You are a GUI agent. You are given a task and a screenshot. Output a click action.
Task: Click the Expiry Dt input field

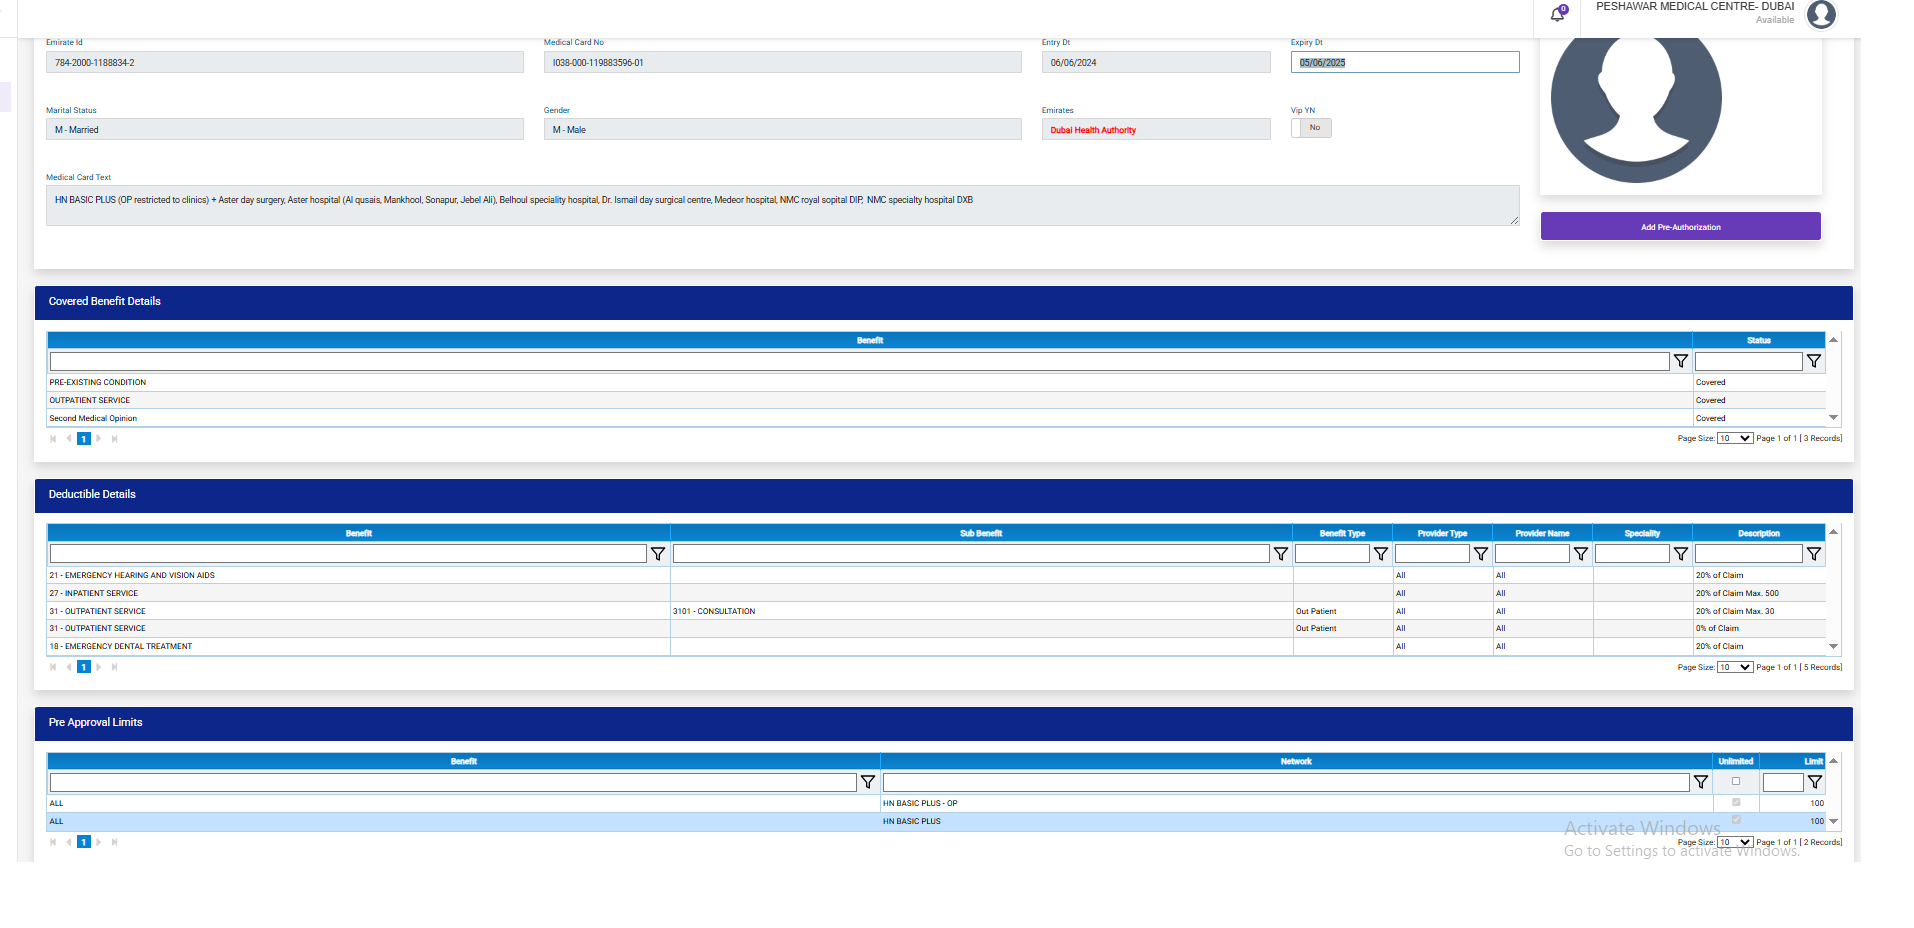[1404, 62]
